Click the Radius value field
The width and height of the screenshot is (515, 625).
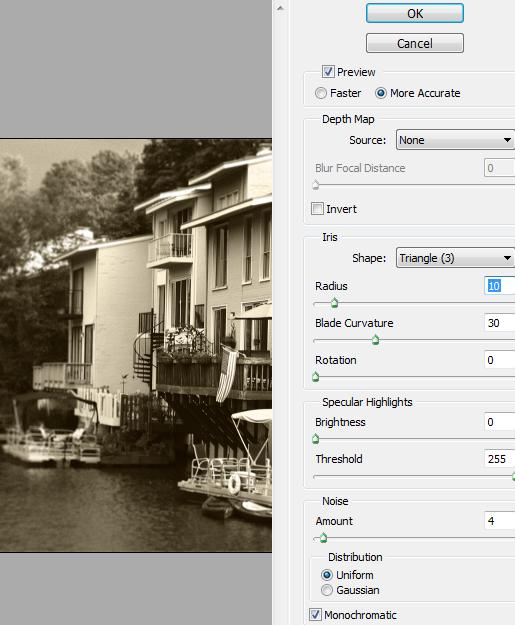point(499,286)
